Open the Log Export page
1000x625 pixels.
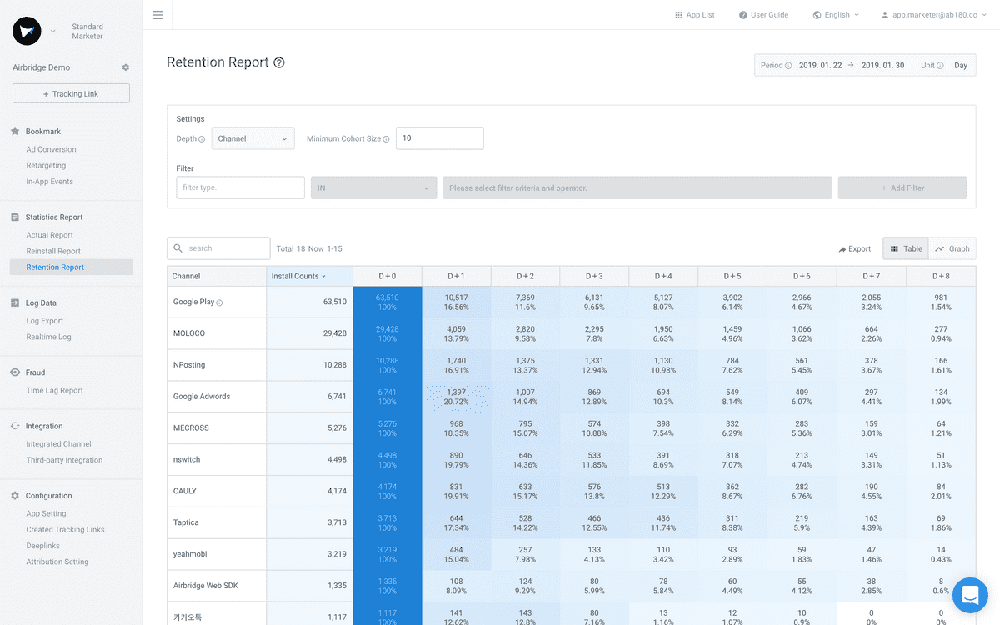pos(44,321)
